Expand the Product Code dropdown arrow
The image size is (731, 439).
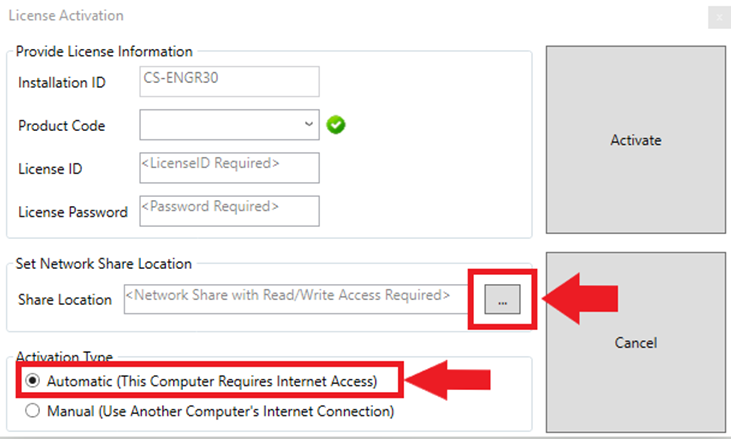[x=307, y=125]
